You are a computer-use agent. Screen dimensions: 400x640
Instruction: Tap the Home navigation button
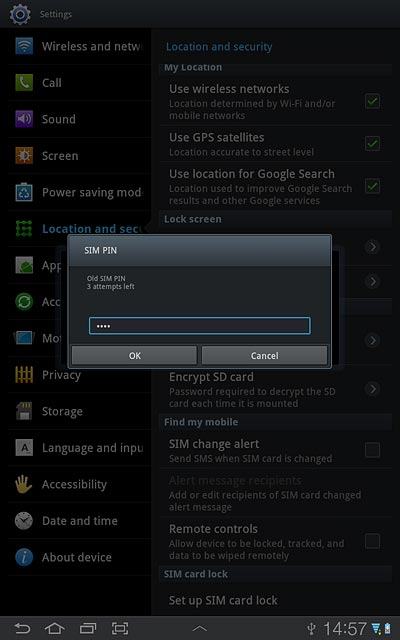(55, 628)
